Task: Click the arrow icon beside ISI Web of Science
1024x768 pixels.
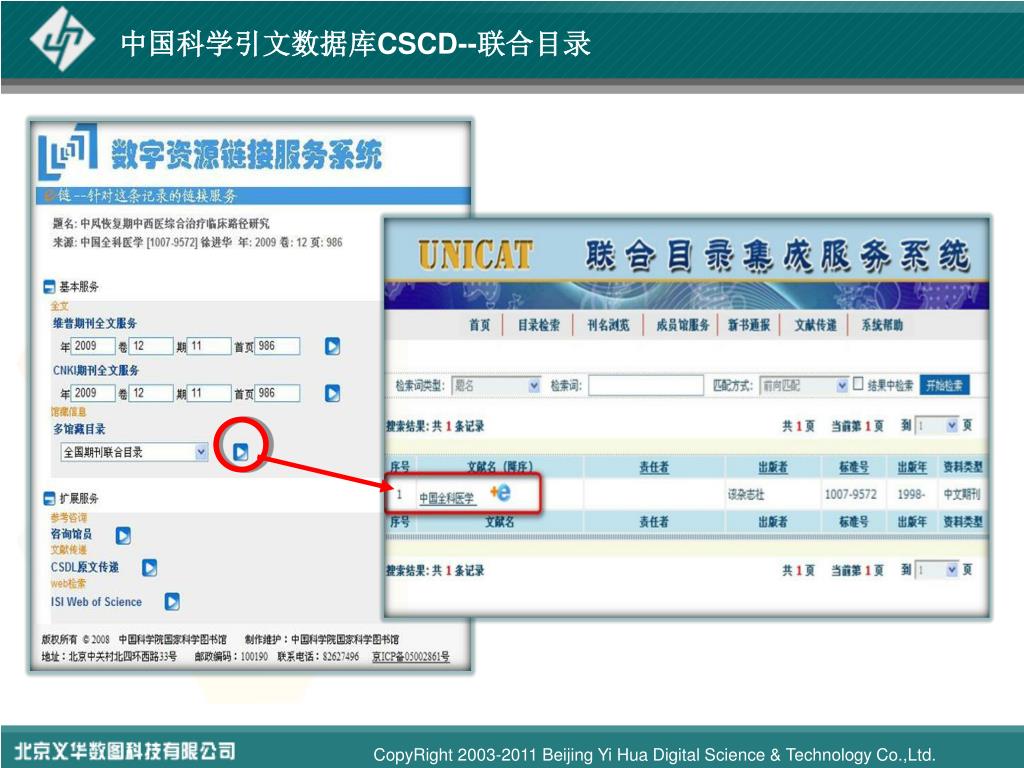Action: click(x=172, y=601)
